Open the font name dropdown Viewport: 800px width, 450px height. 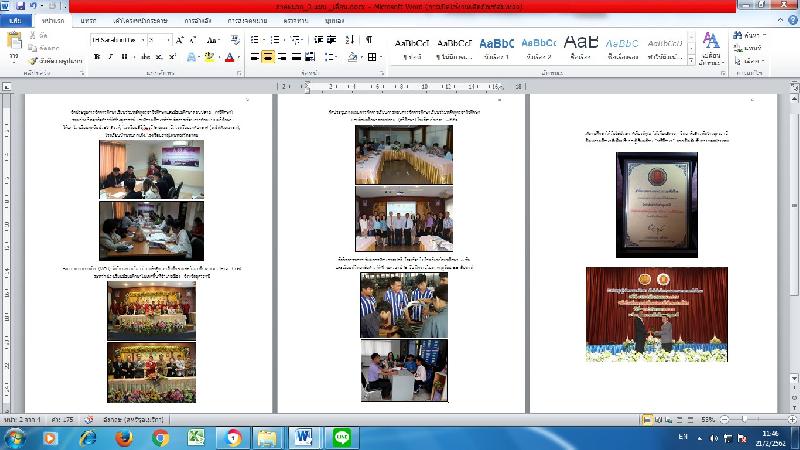click(x=143, y=40)
